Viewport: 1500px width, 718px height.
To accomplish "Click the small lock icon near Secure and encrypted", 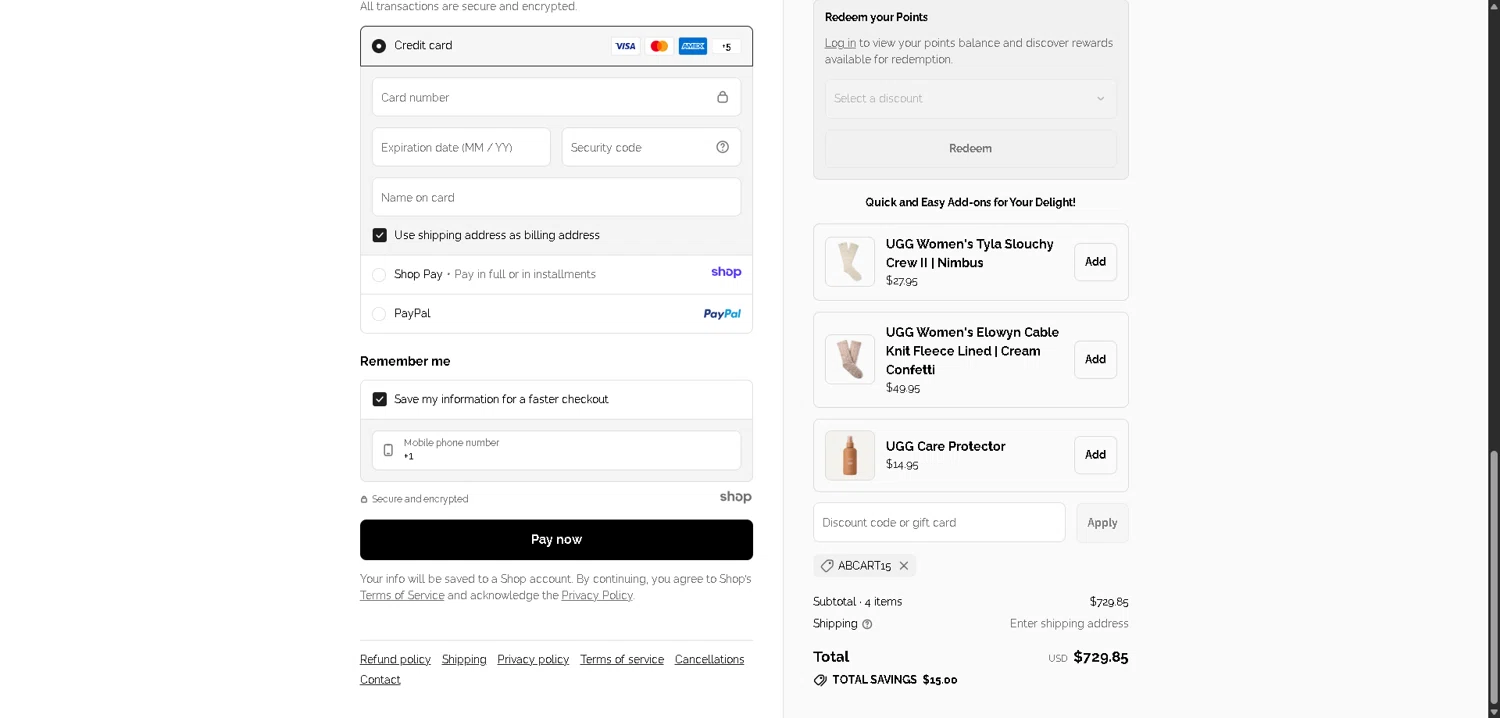I will [364, 499].
